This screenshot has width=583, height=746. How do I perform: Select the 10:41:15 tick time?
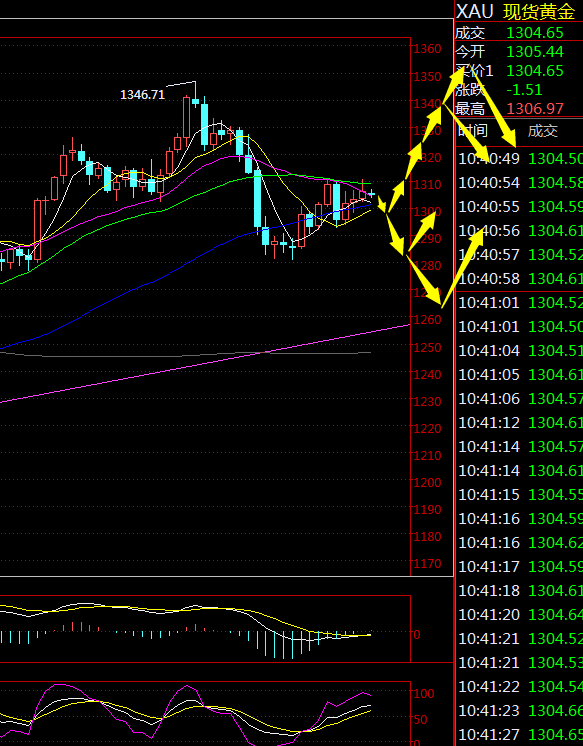point(489,494)
